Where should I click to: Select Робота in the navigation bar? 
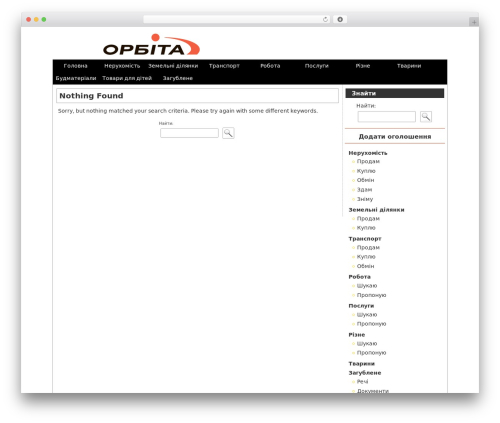(270, 66)
